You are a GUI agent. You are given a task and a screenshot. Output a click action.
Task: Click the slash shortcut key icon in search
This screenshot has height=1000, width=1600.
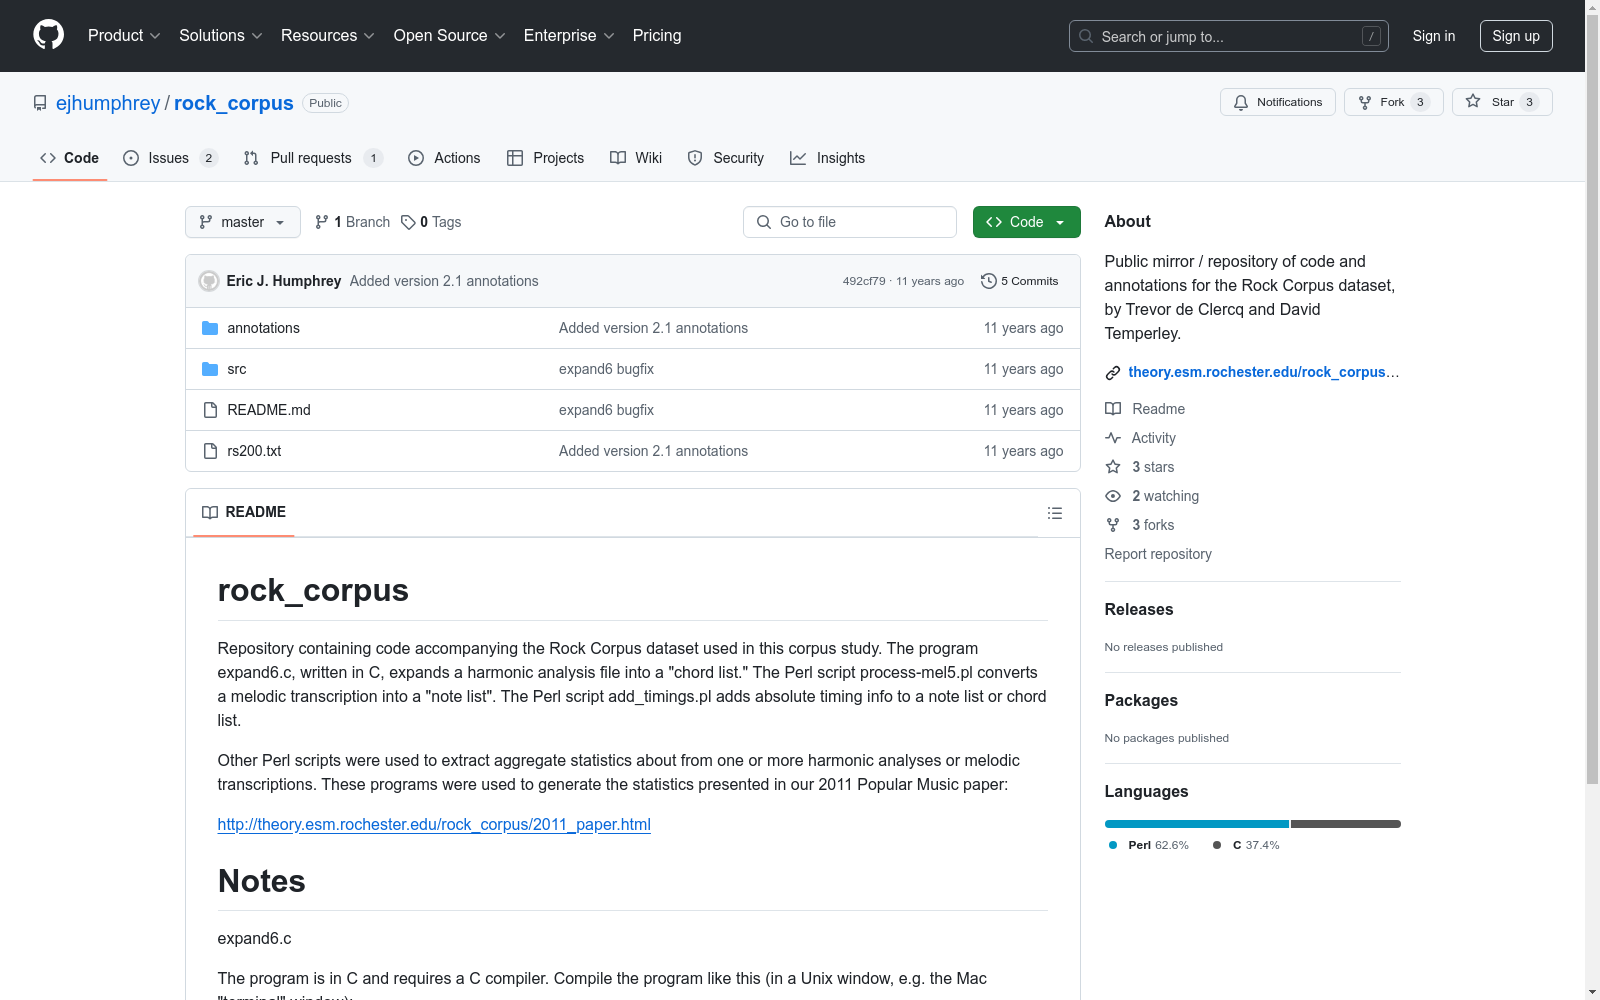1371,36
